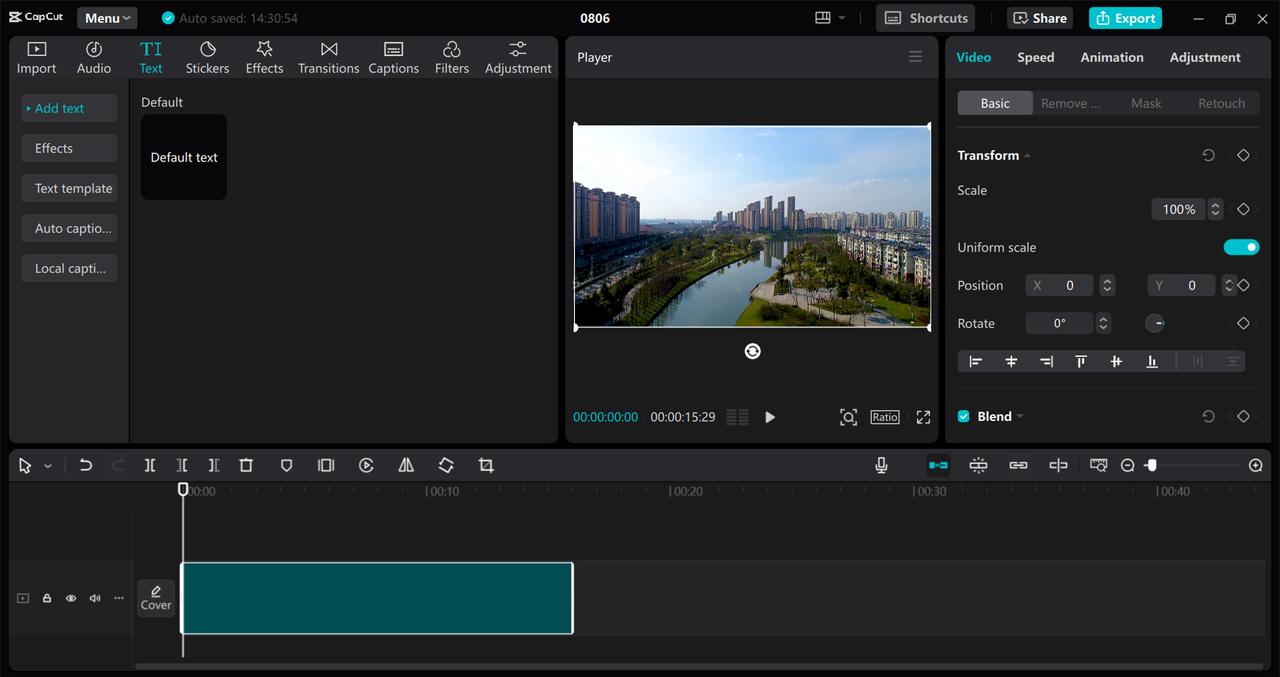The height and width of the screenshot is (677, 1280).
Task: Switch to the Stickers tab
Action: [207, 58]
